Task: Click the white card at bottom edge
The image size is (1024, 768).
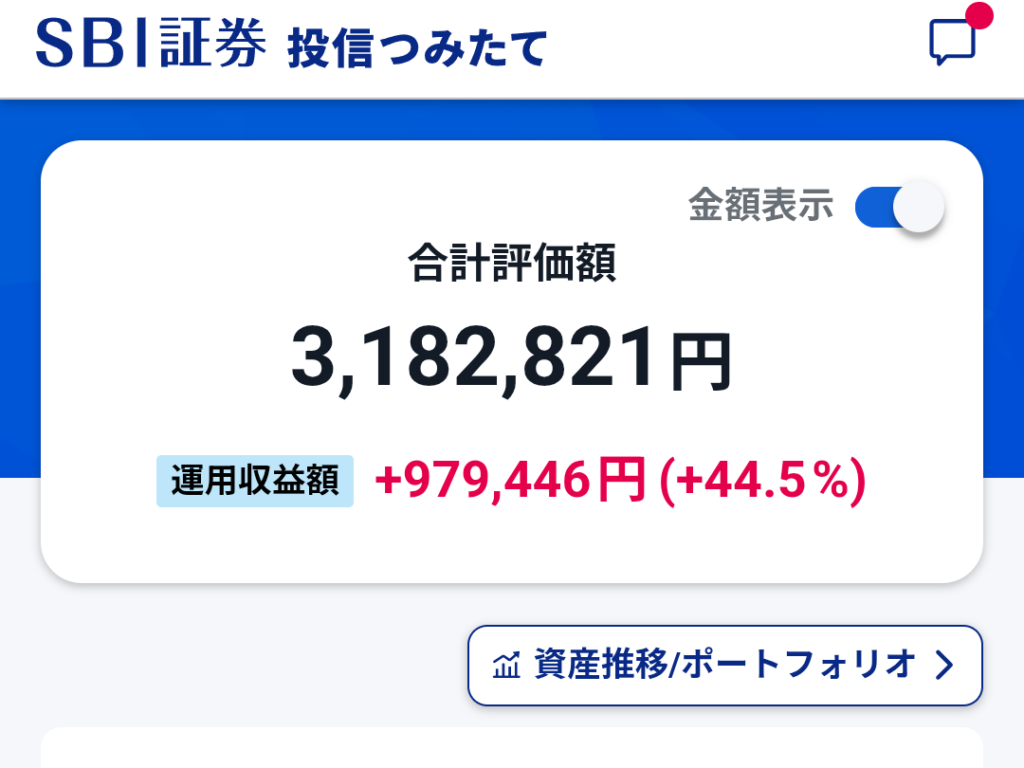Action: (x=511, y=749)
